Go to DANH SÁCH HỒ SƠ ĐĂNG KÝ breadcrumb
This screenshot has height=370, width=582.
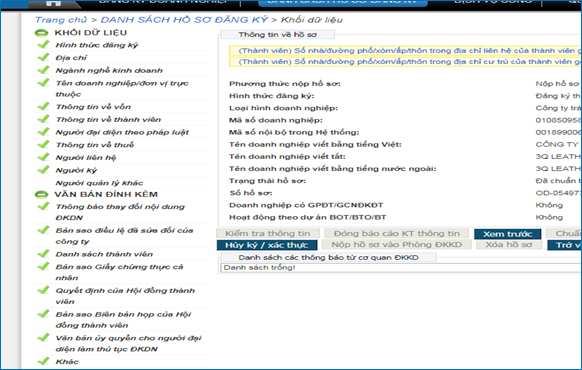click(184, 20)
